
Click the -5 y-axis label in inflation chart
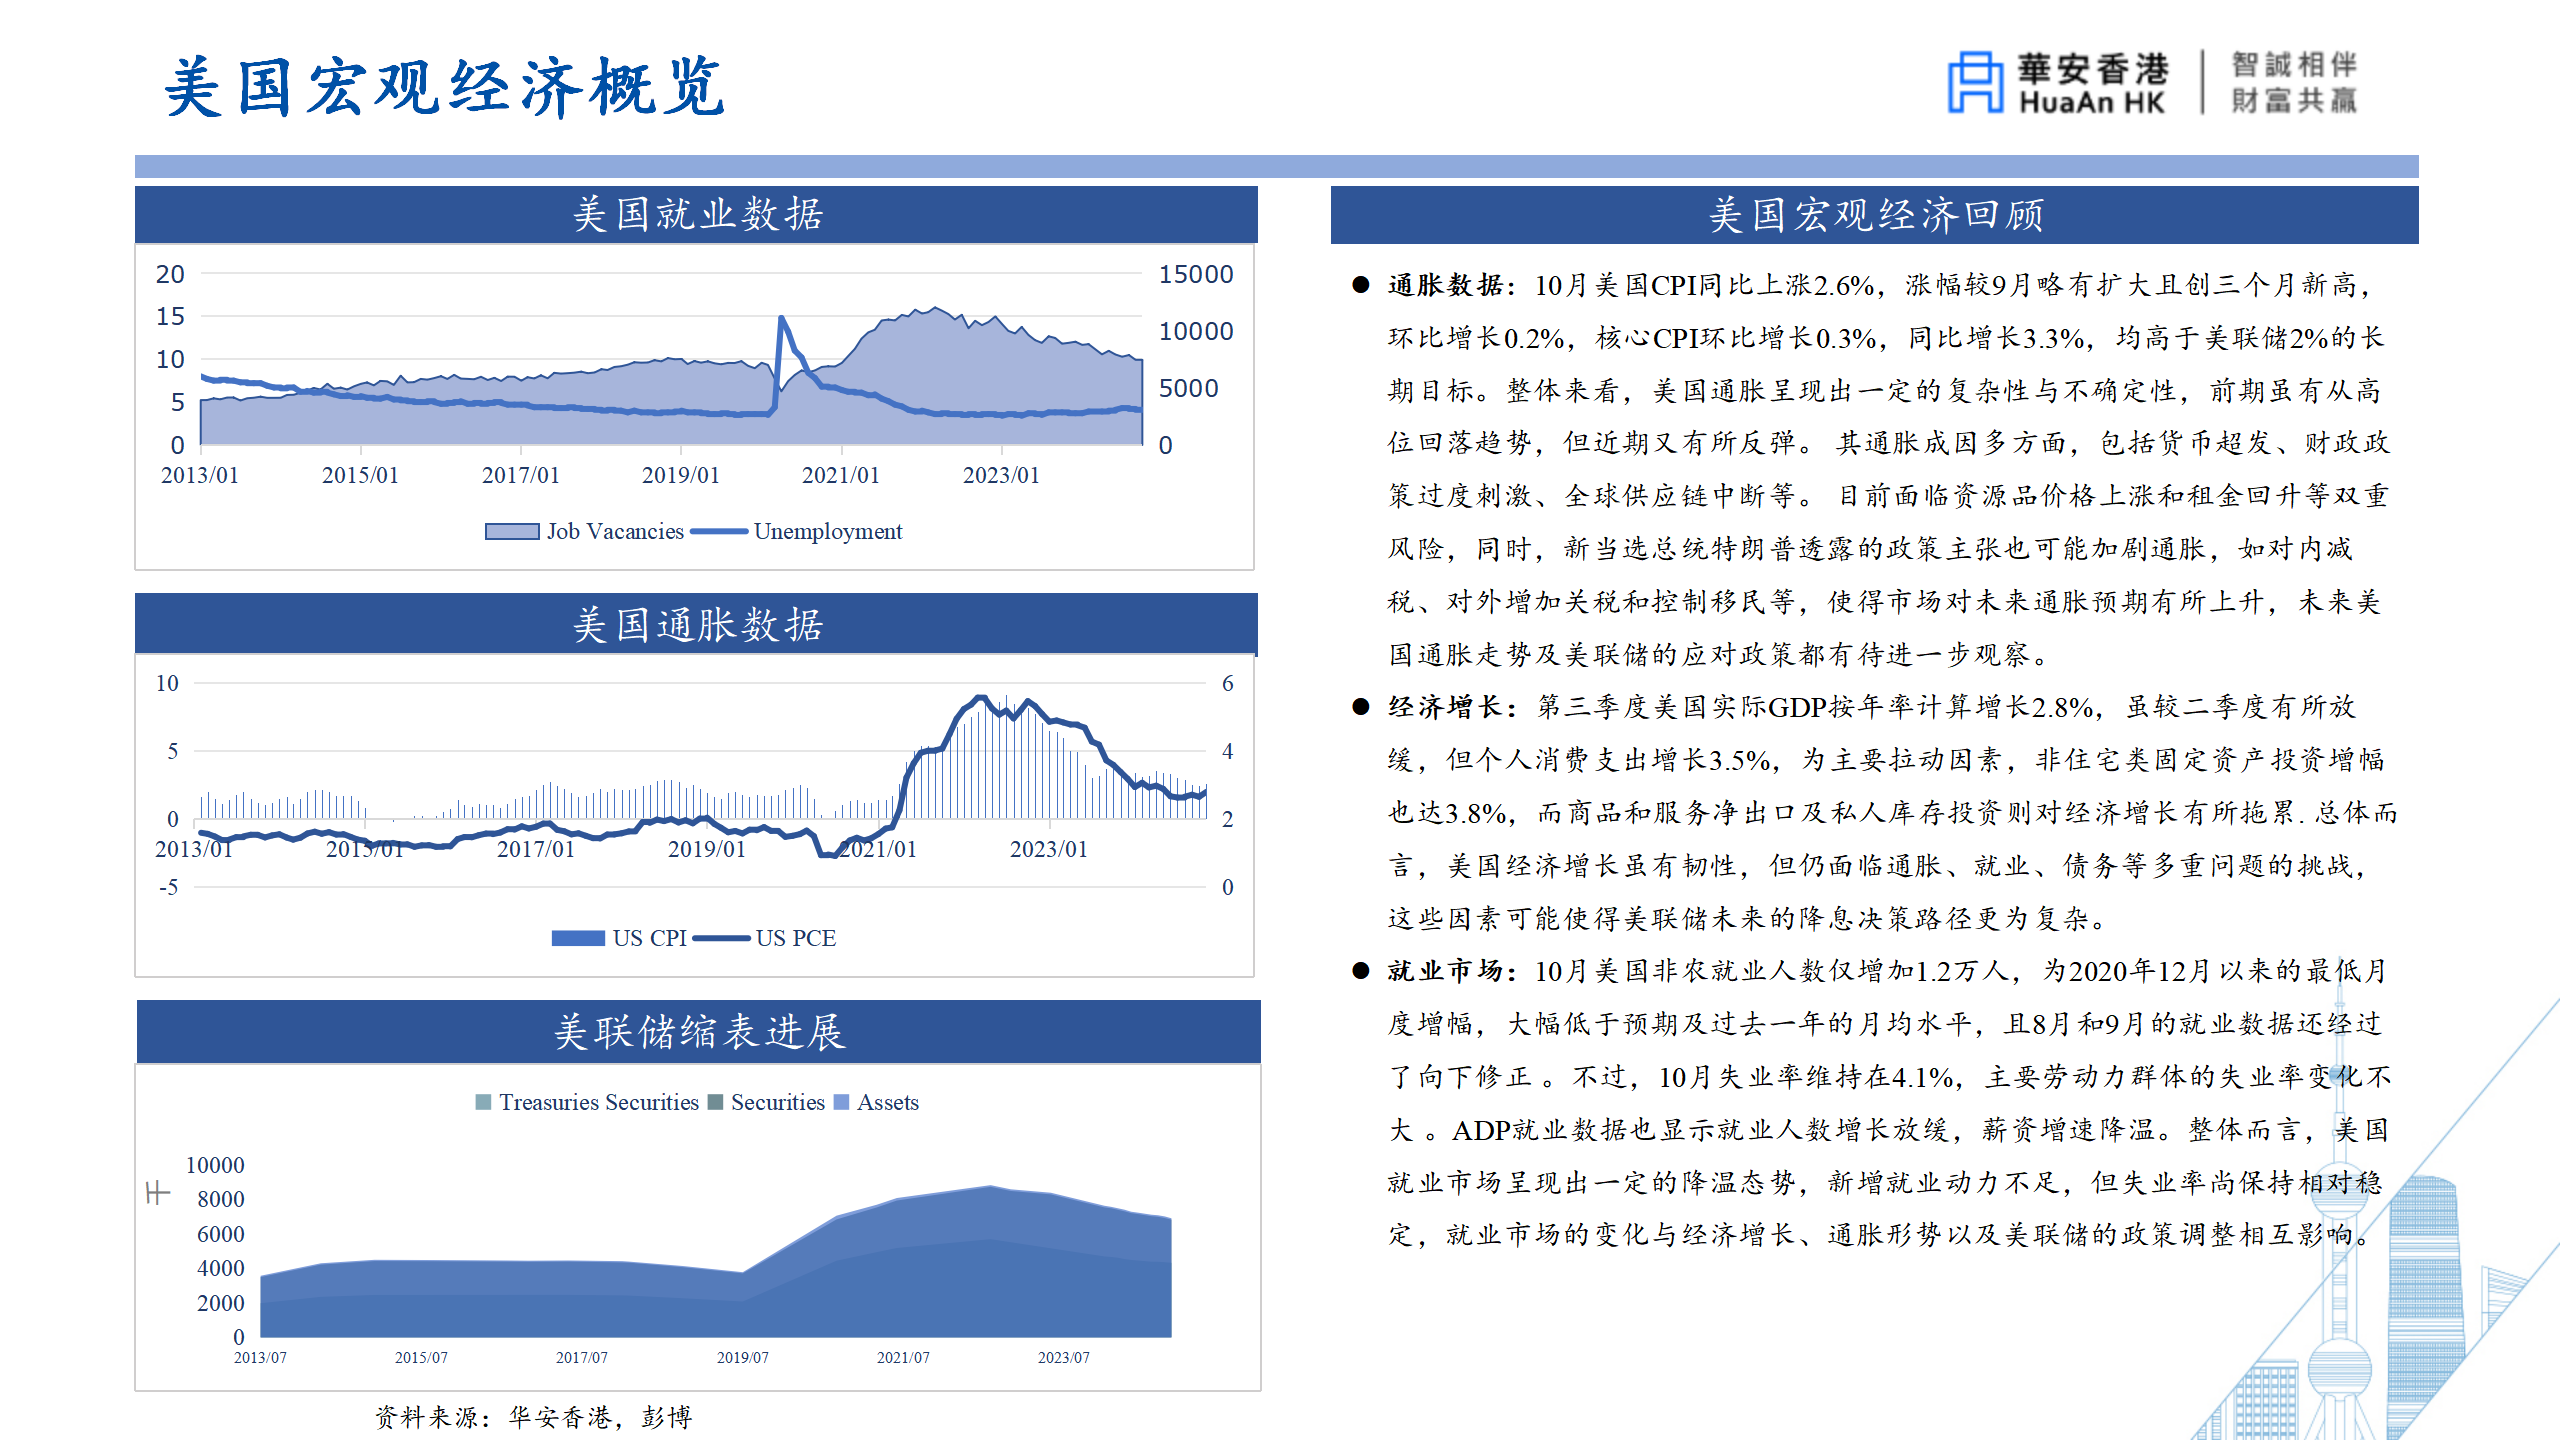pyautogui.click(x=168, y=887)
